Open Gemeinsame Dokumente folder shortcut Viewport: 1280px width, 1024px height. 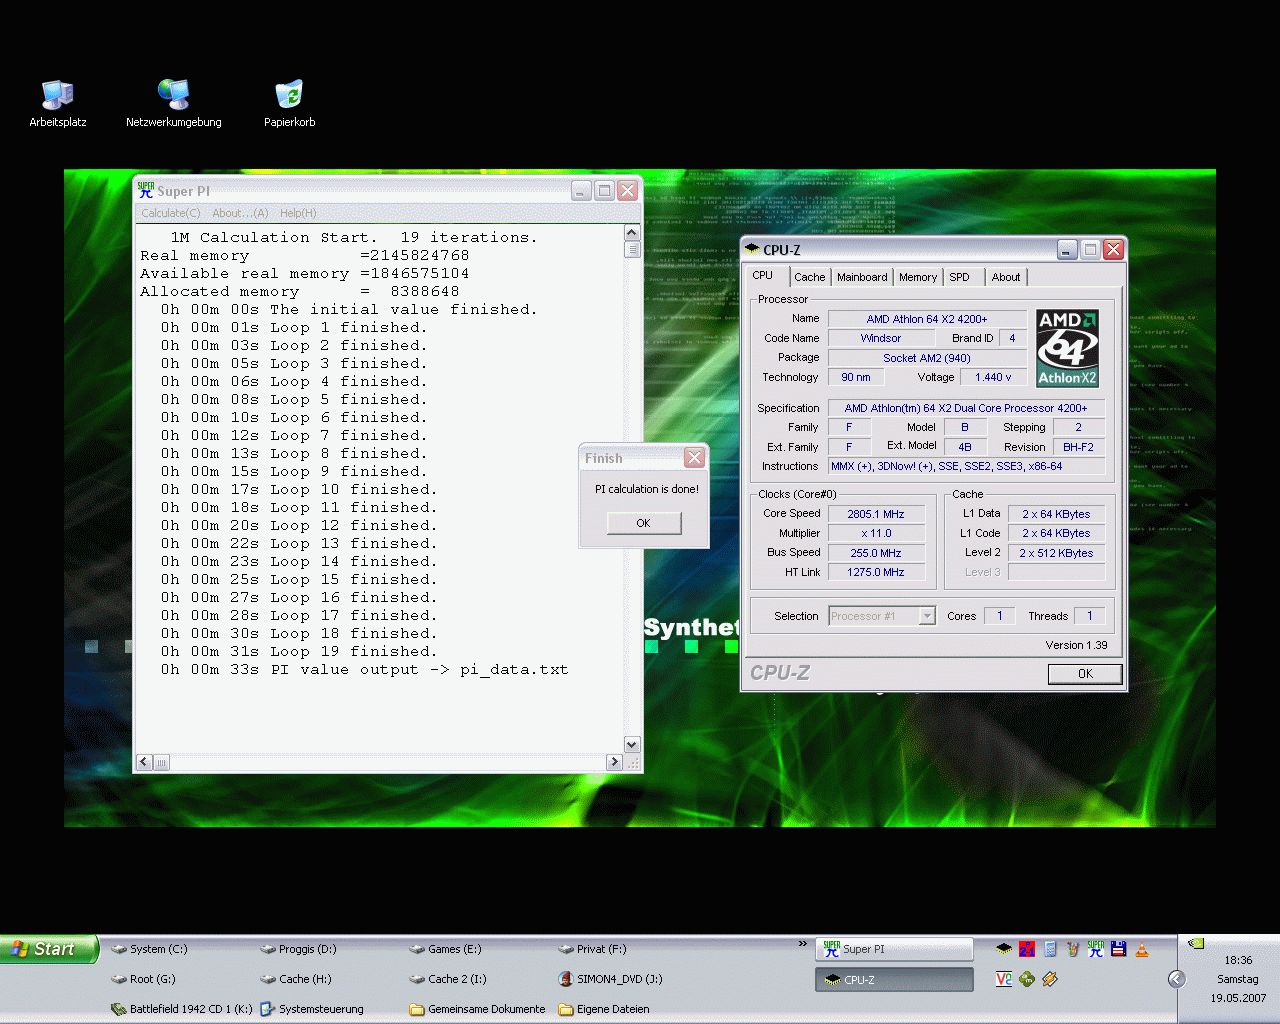point(478,1009)
